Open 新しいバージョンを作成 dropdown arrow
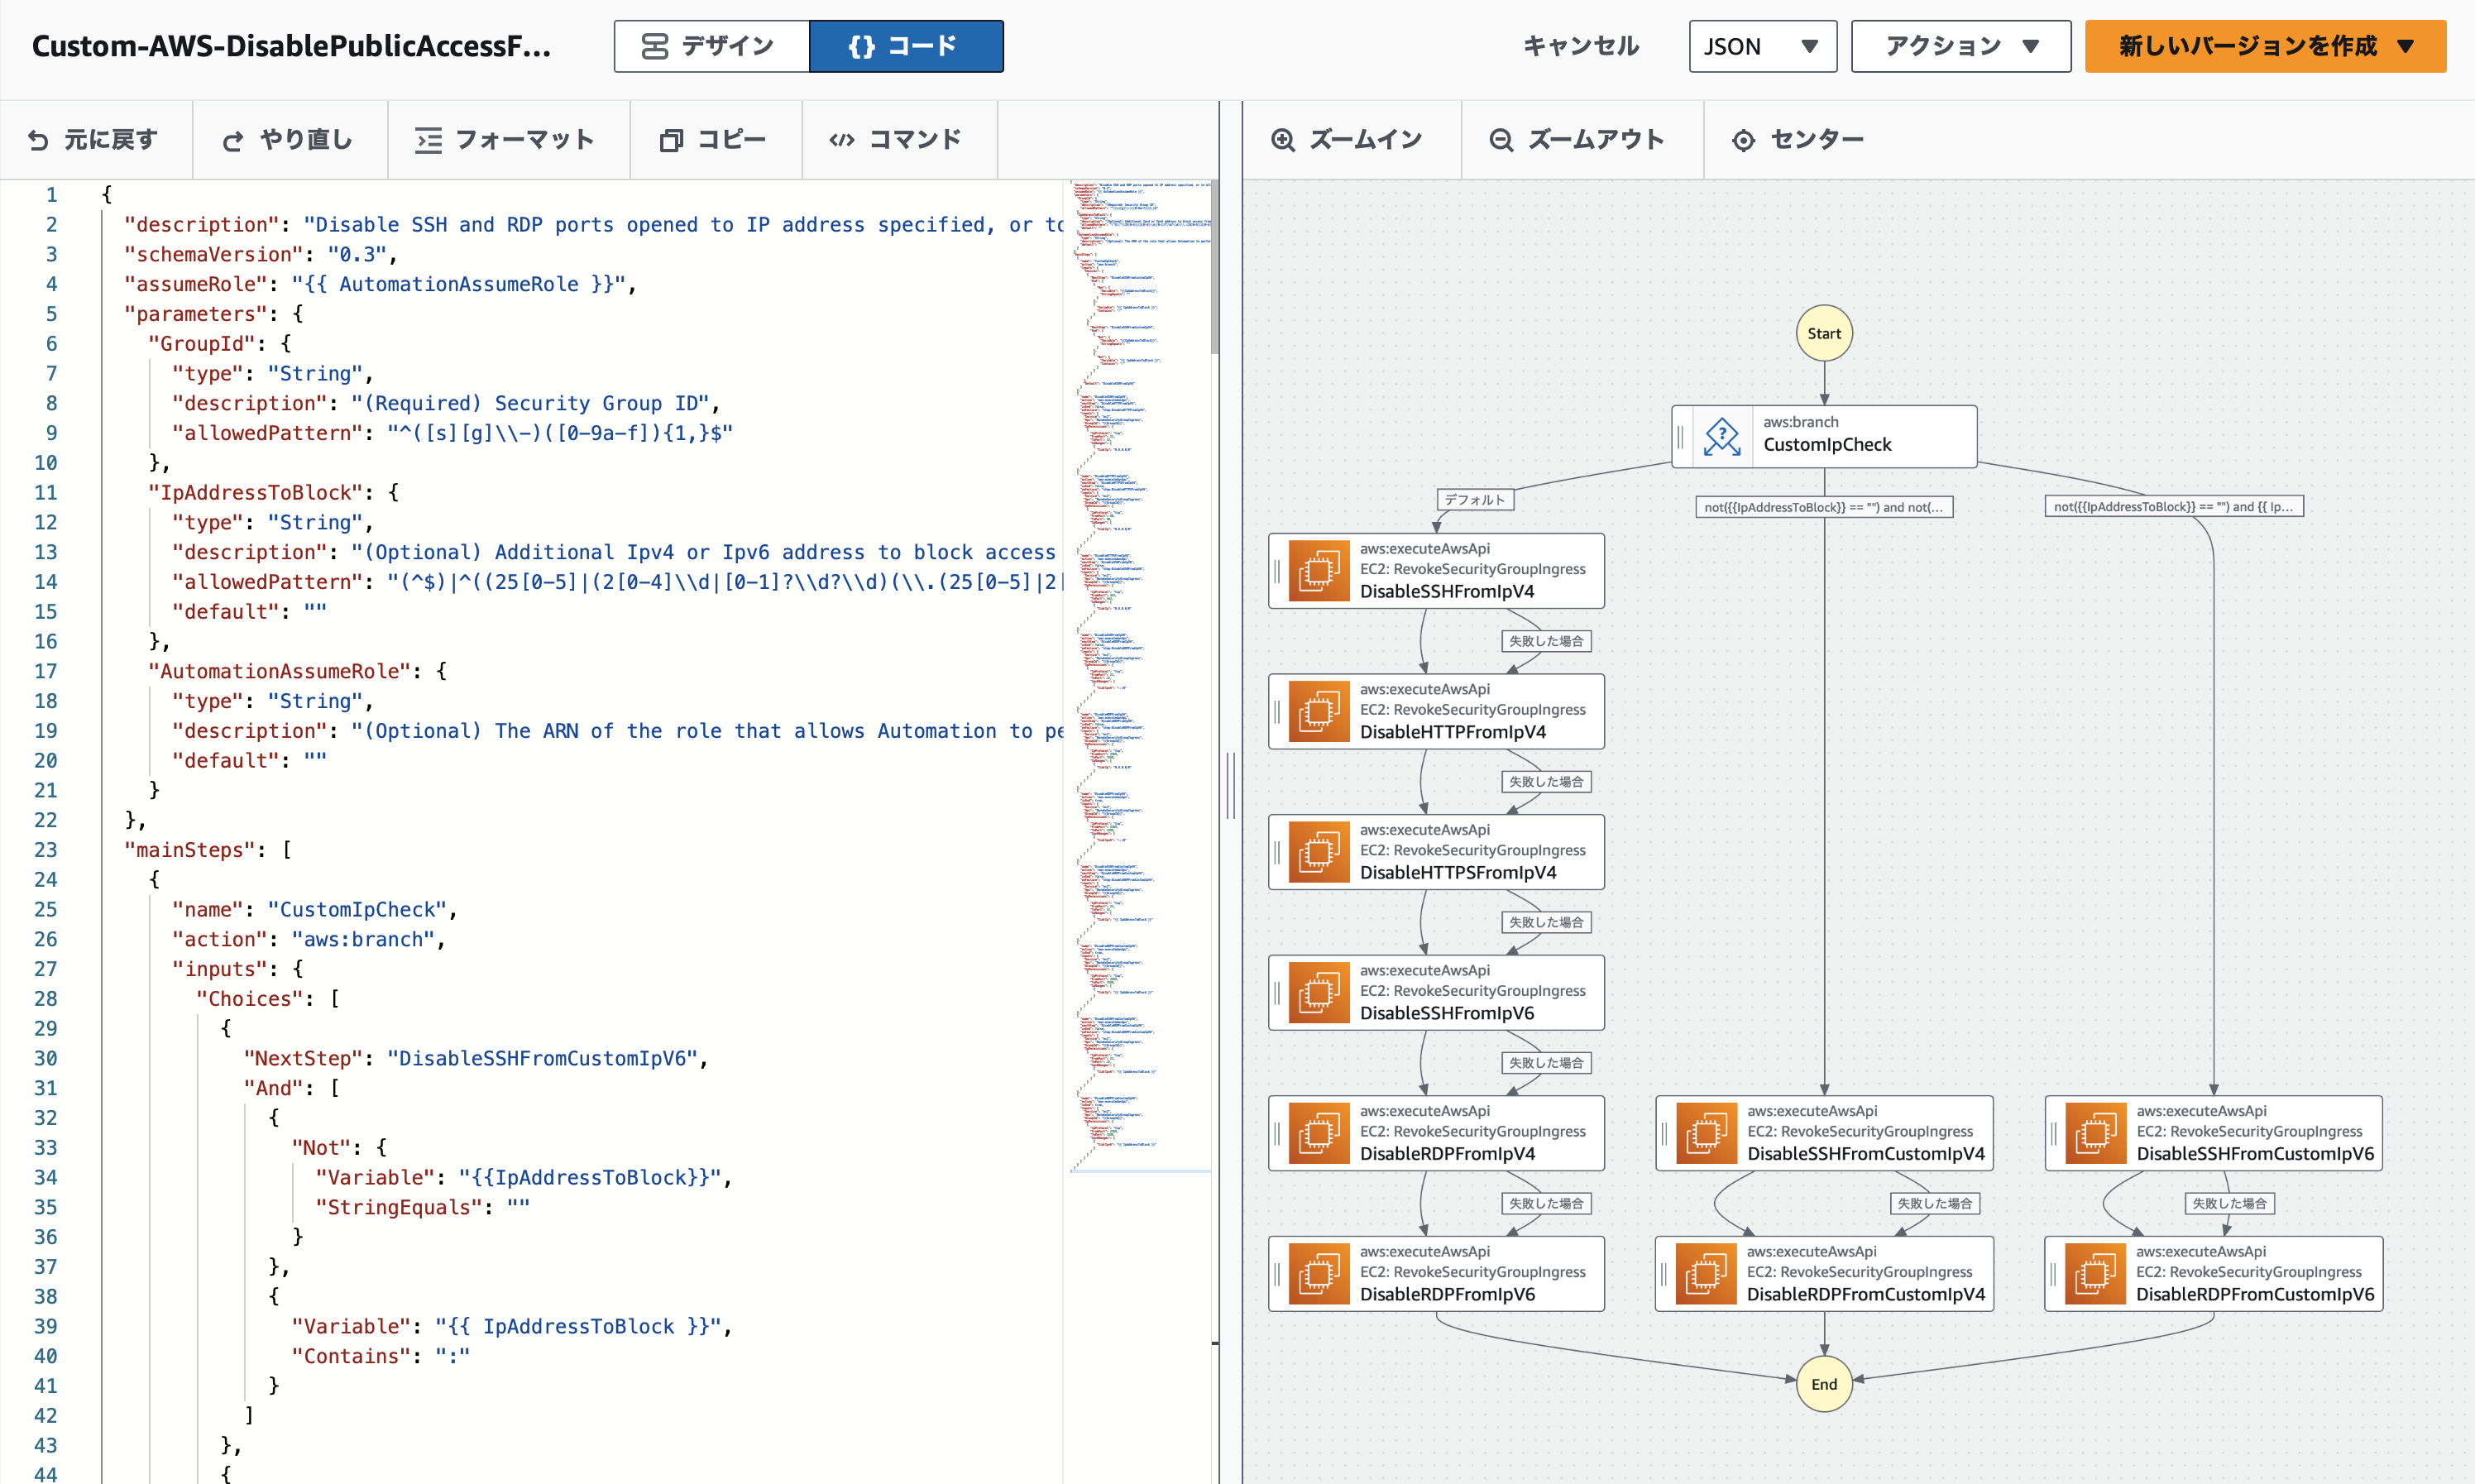 pos(2406,46)
